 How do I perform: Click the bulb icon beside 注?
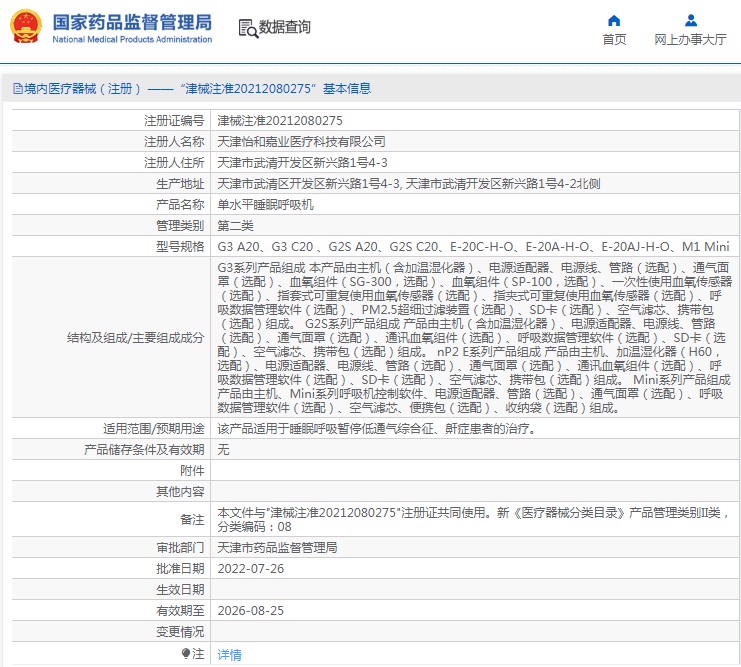click(x=186, y=654)
